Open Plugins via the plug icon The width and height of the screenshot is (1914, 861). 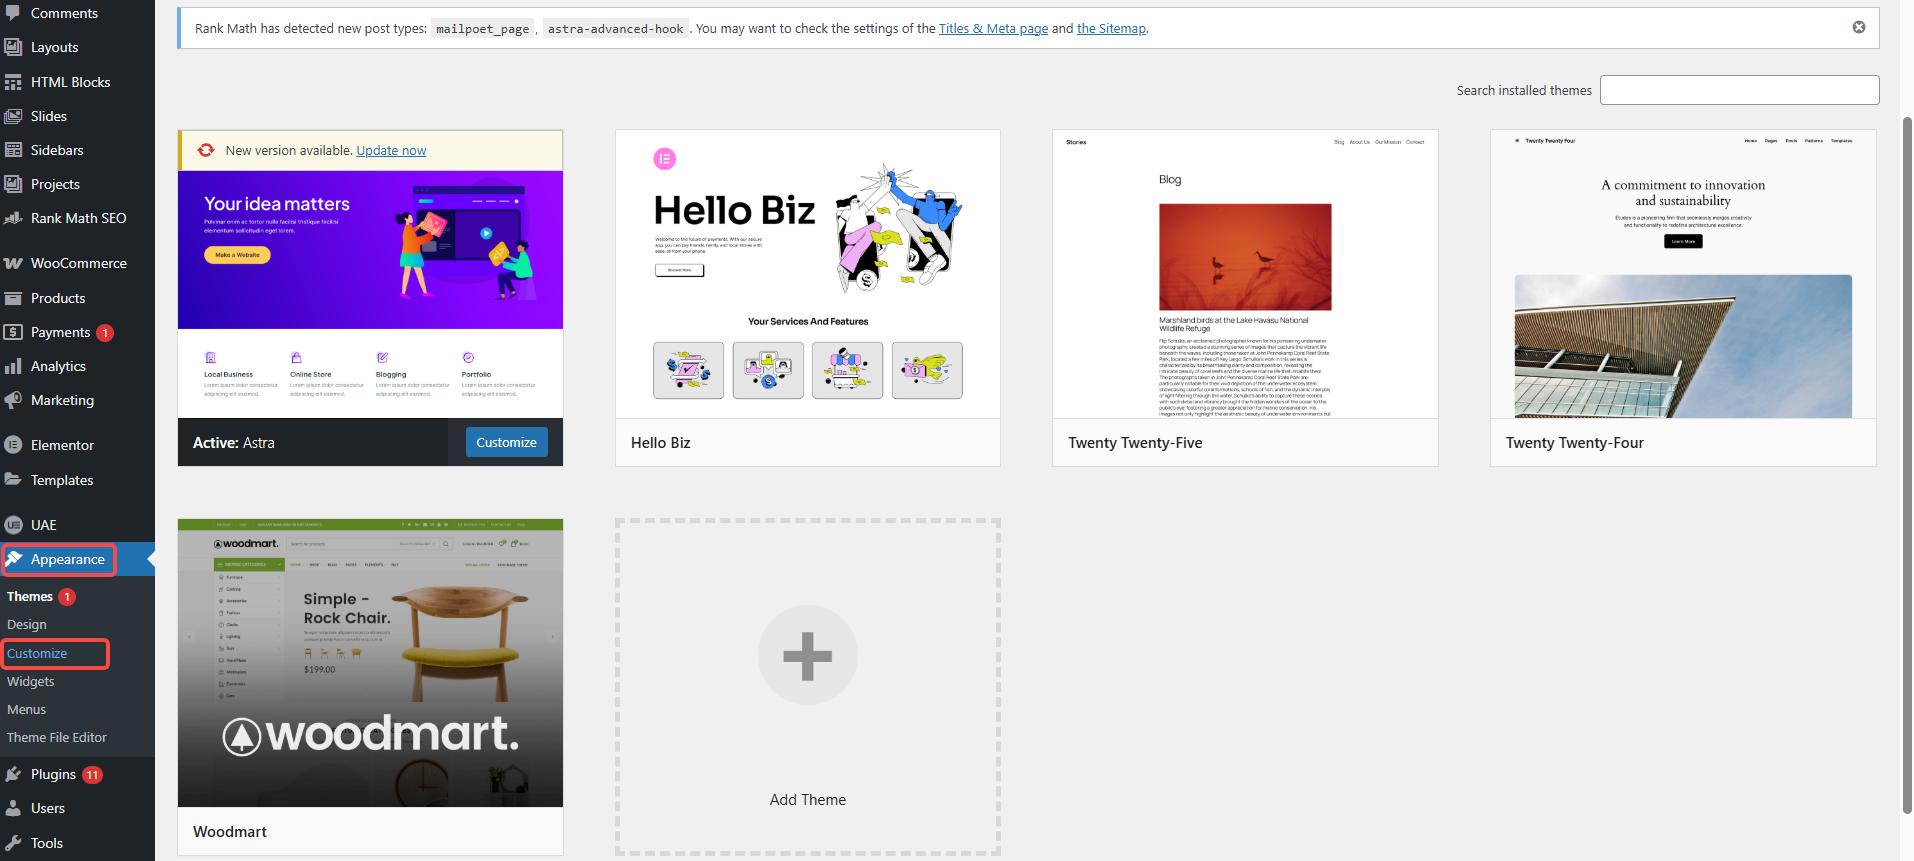(13, 774)
